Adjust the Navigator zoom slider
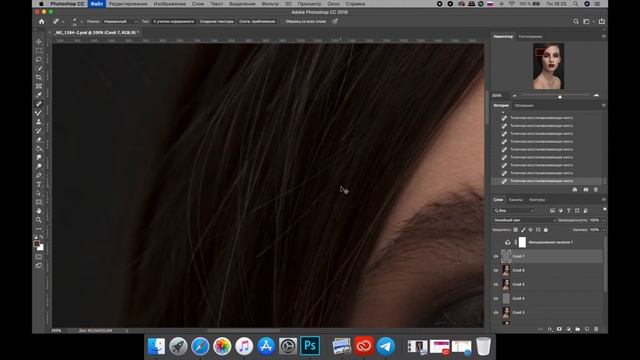The width and height of the screenshot is (640, 360). [x=560, y=96]
